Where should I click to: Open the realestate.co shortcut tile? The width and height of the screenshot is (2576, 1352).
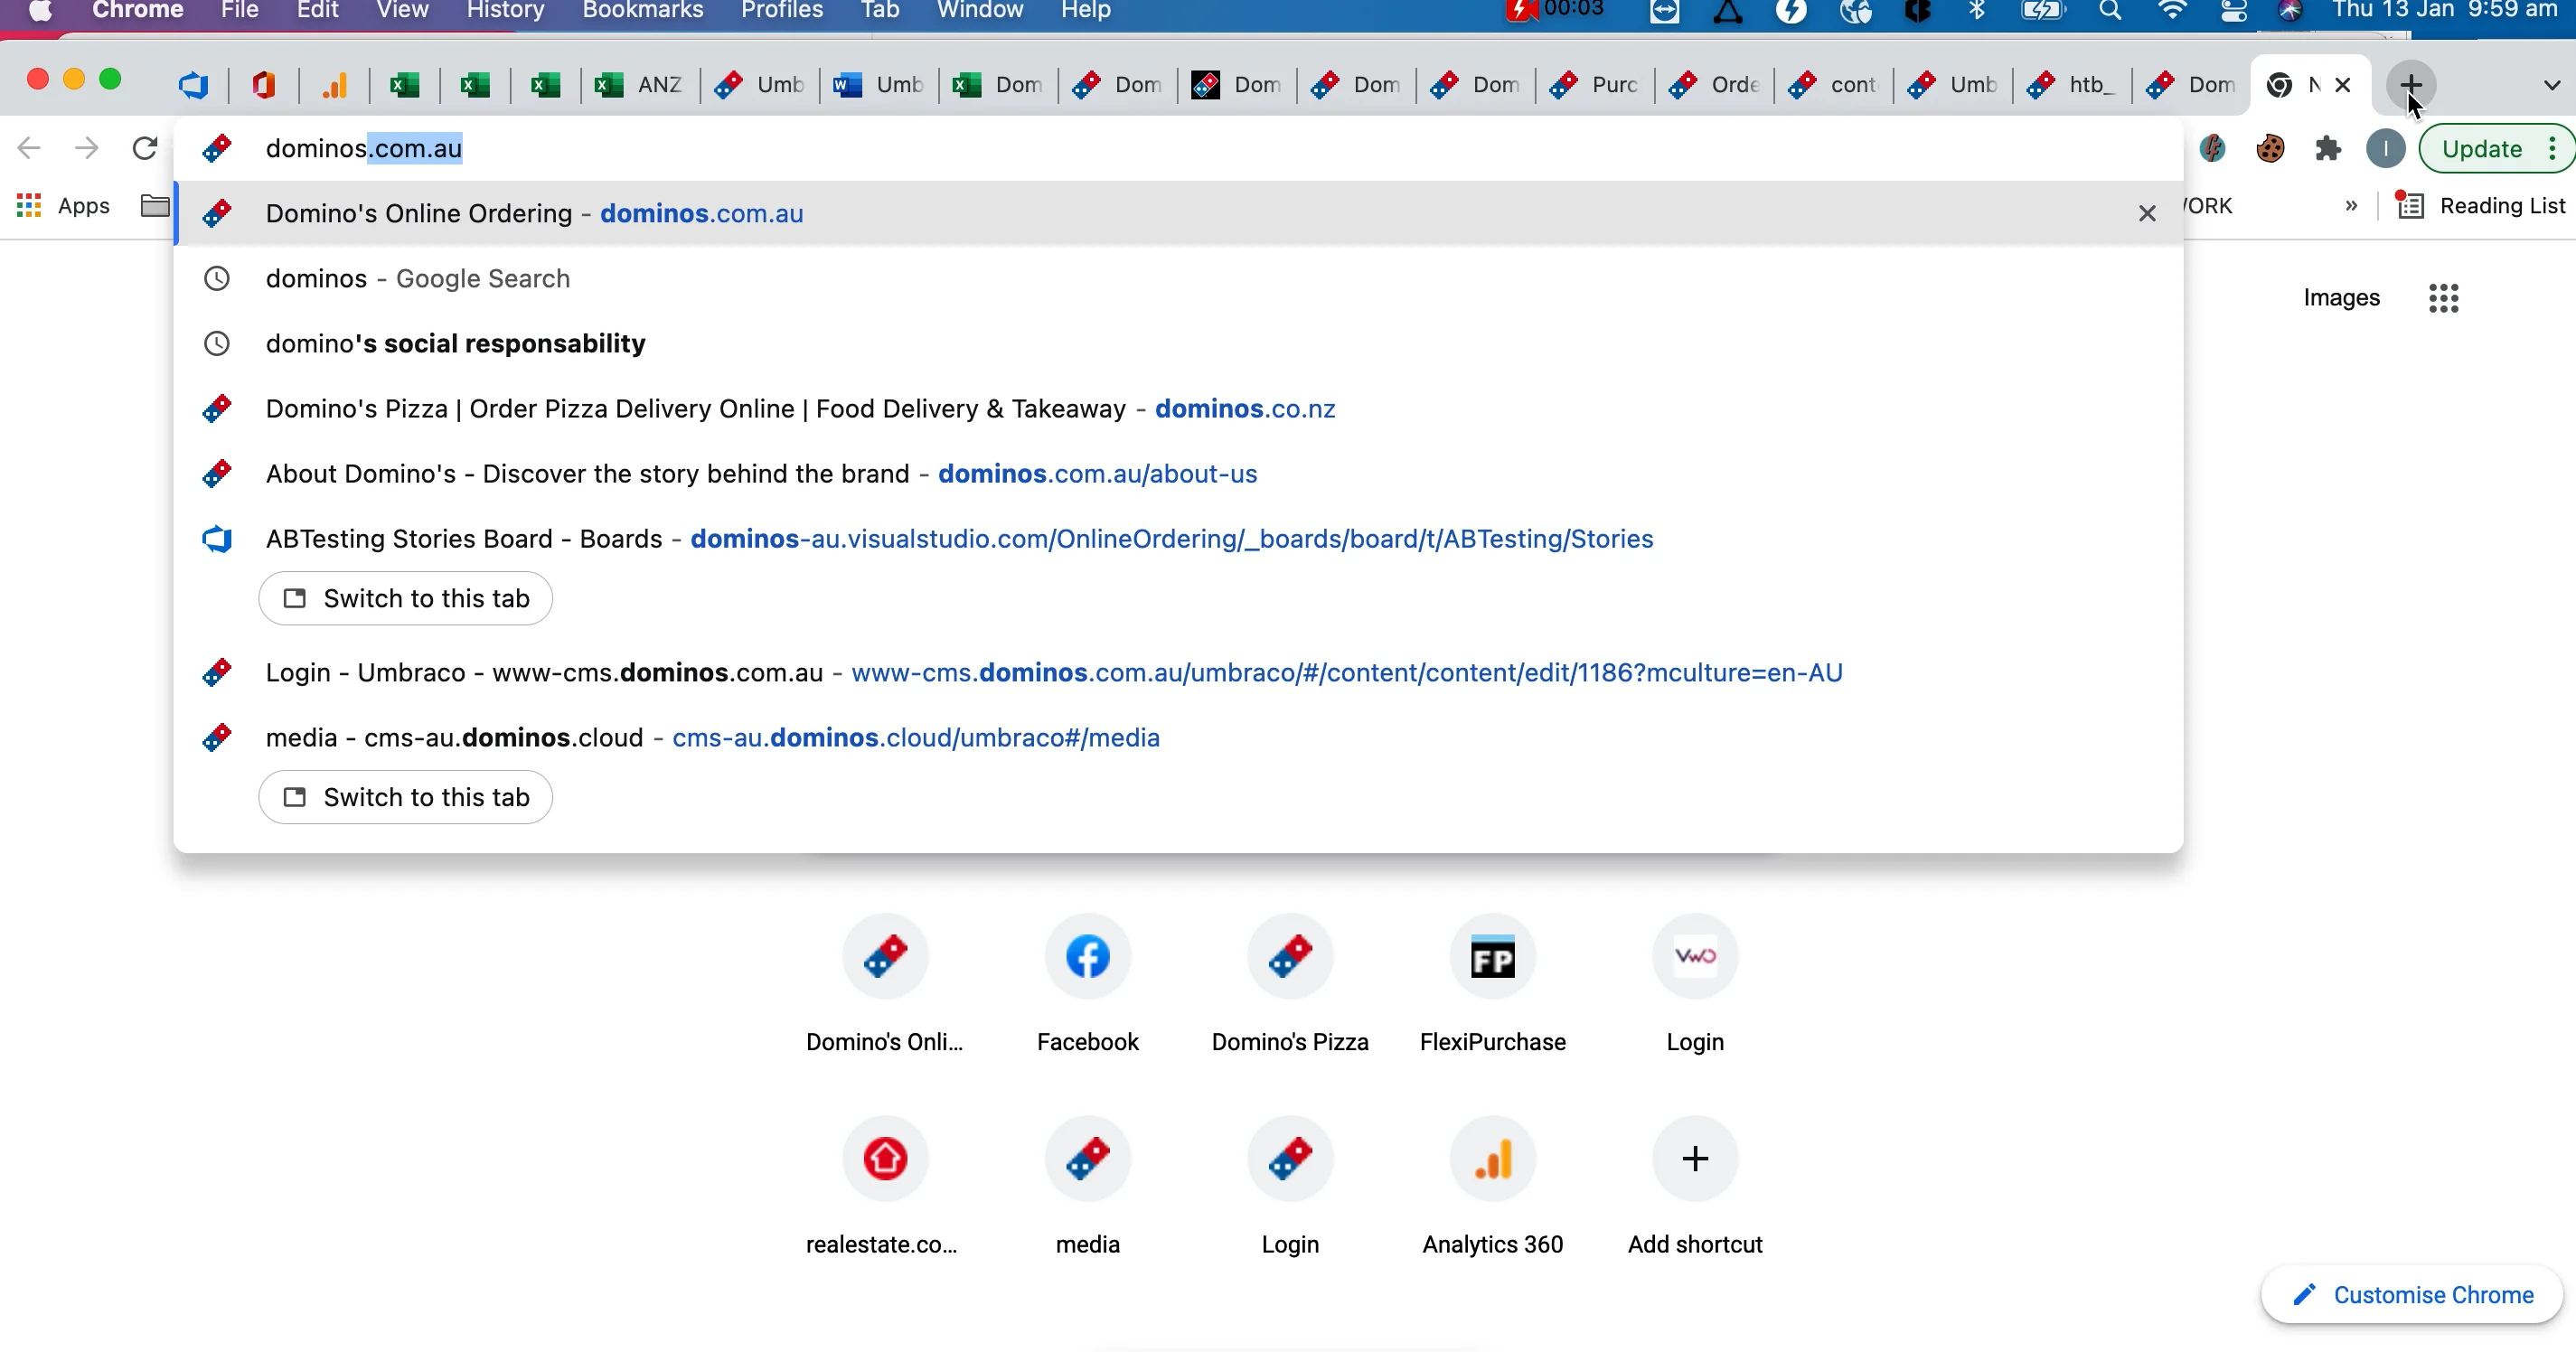[885, 1187]
